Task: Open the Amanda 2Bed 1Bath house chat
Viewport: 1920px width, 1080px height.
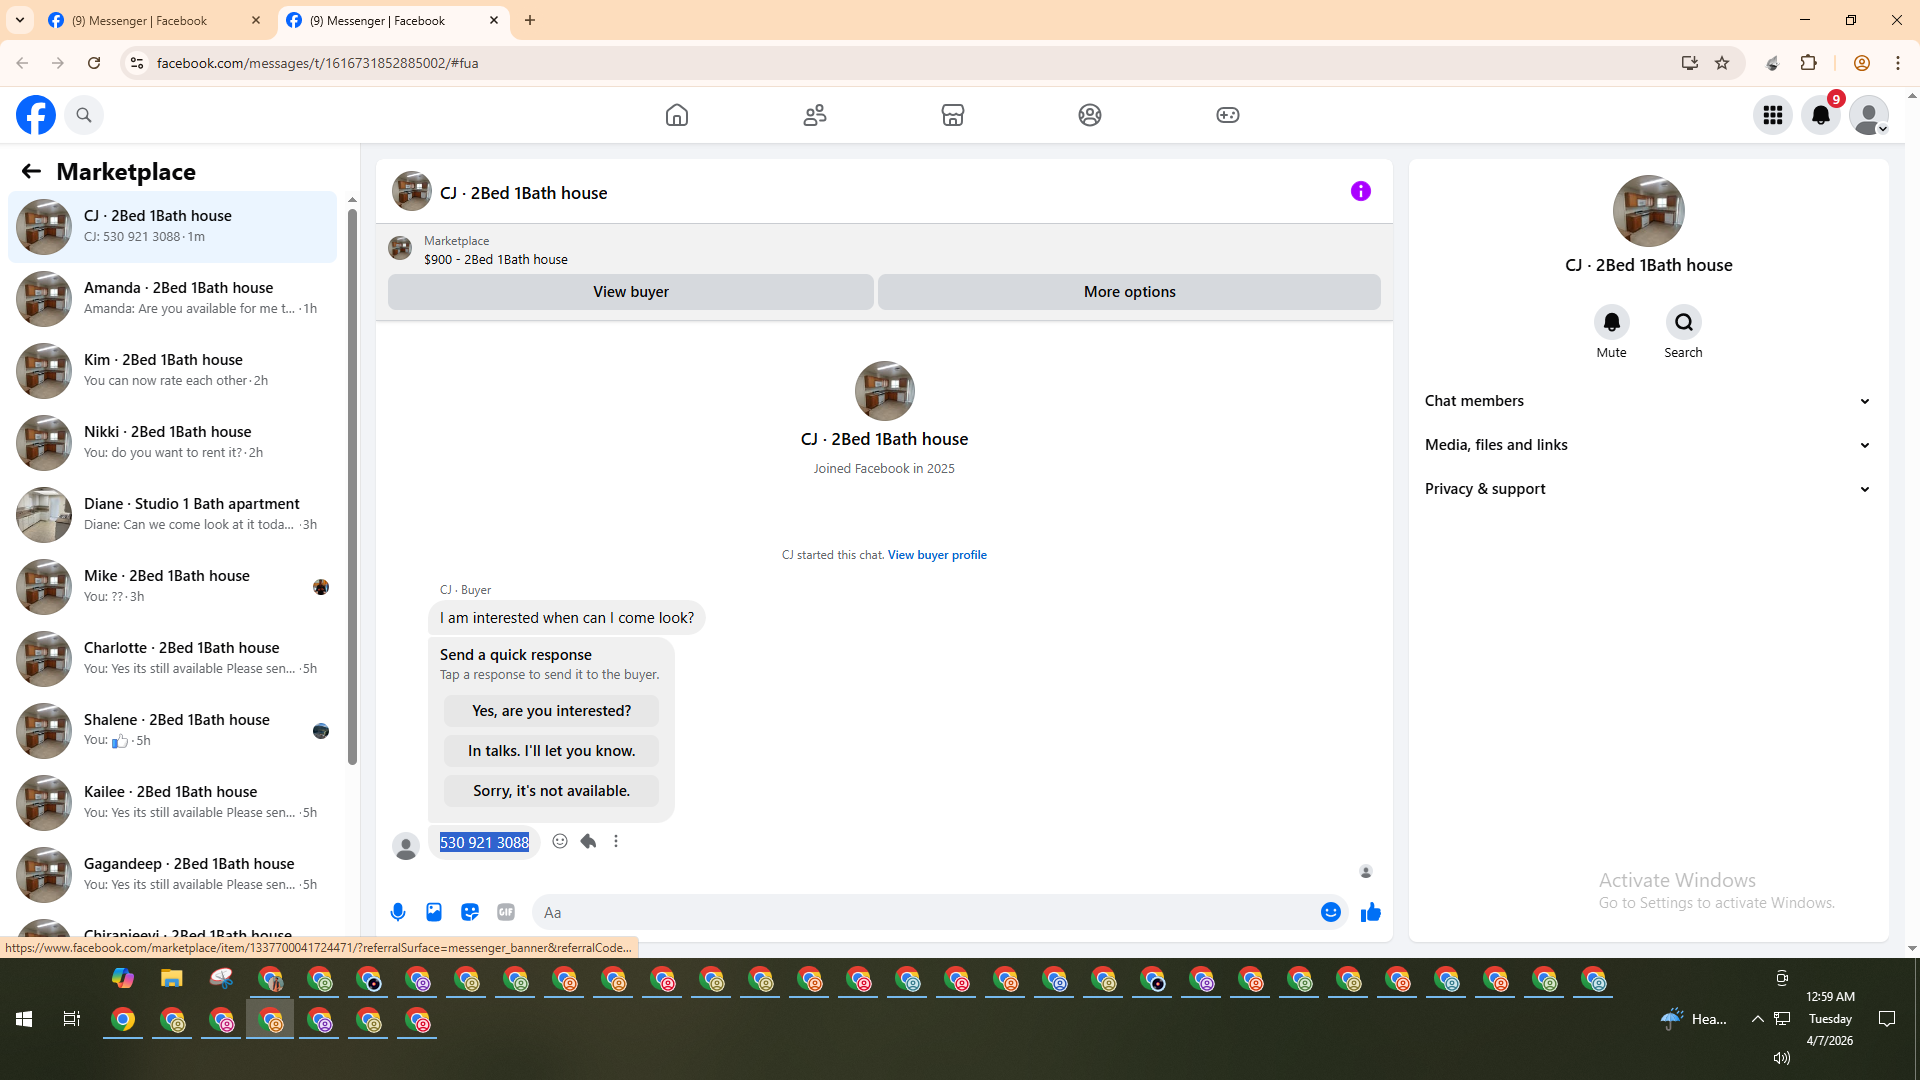Action: [173, 298]
